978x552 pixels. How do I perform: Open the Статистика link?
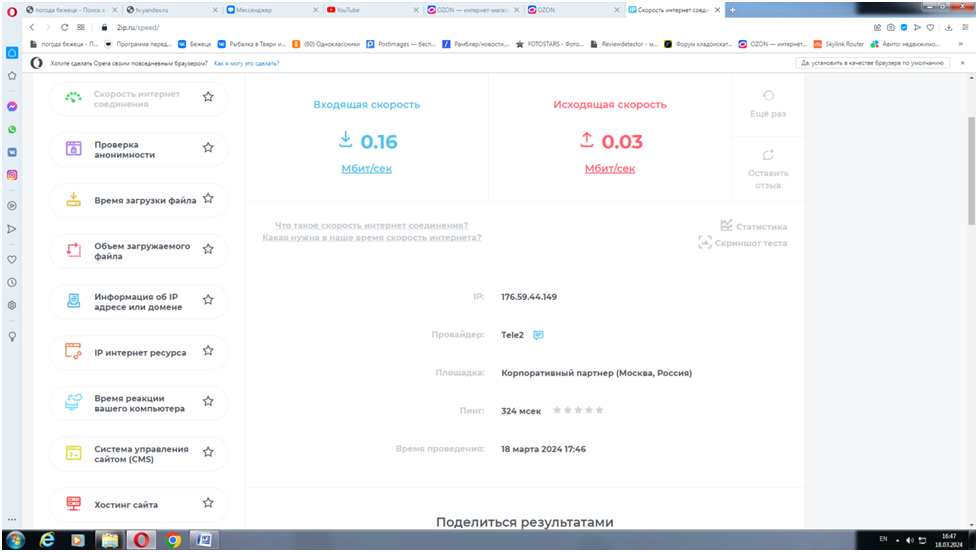tap(753, 226)
